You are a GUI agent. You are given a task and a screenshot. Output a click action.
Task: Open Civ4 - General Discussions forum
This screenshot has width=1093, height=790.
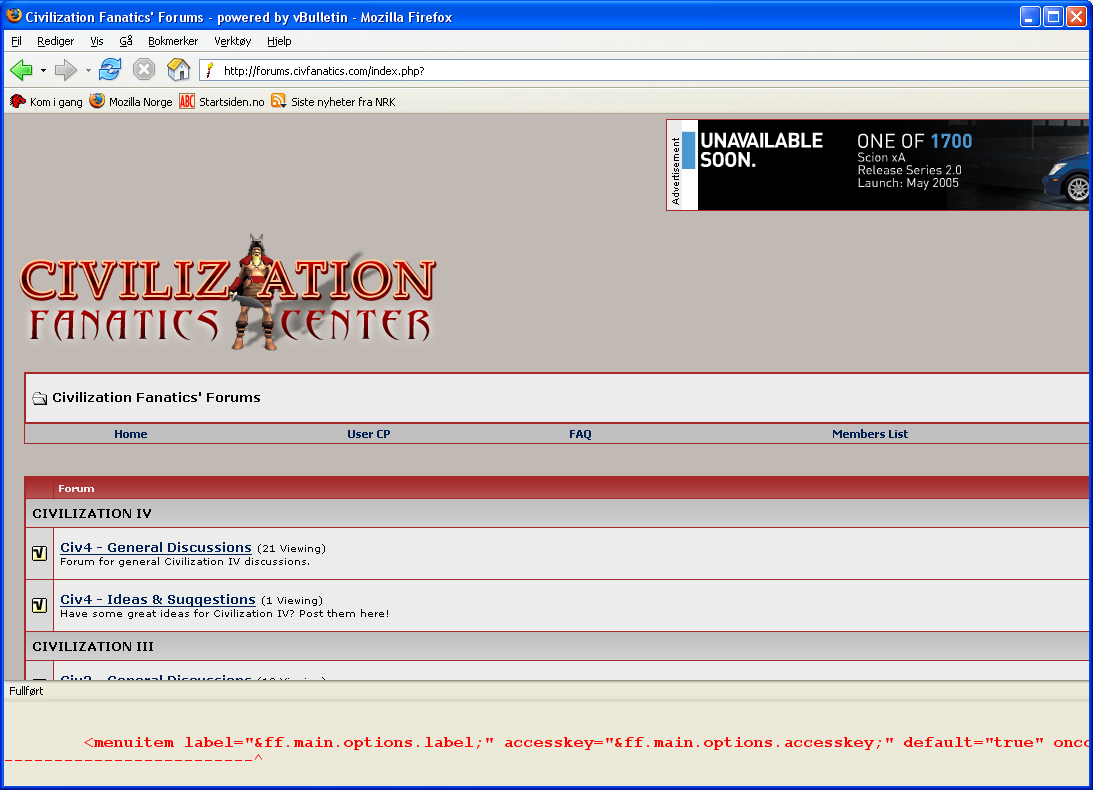click(x=155, y=547)
